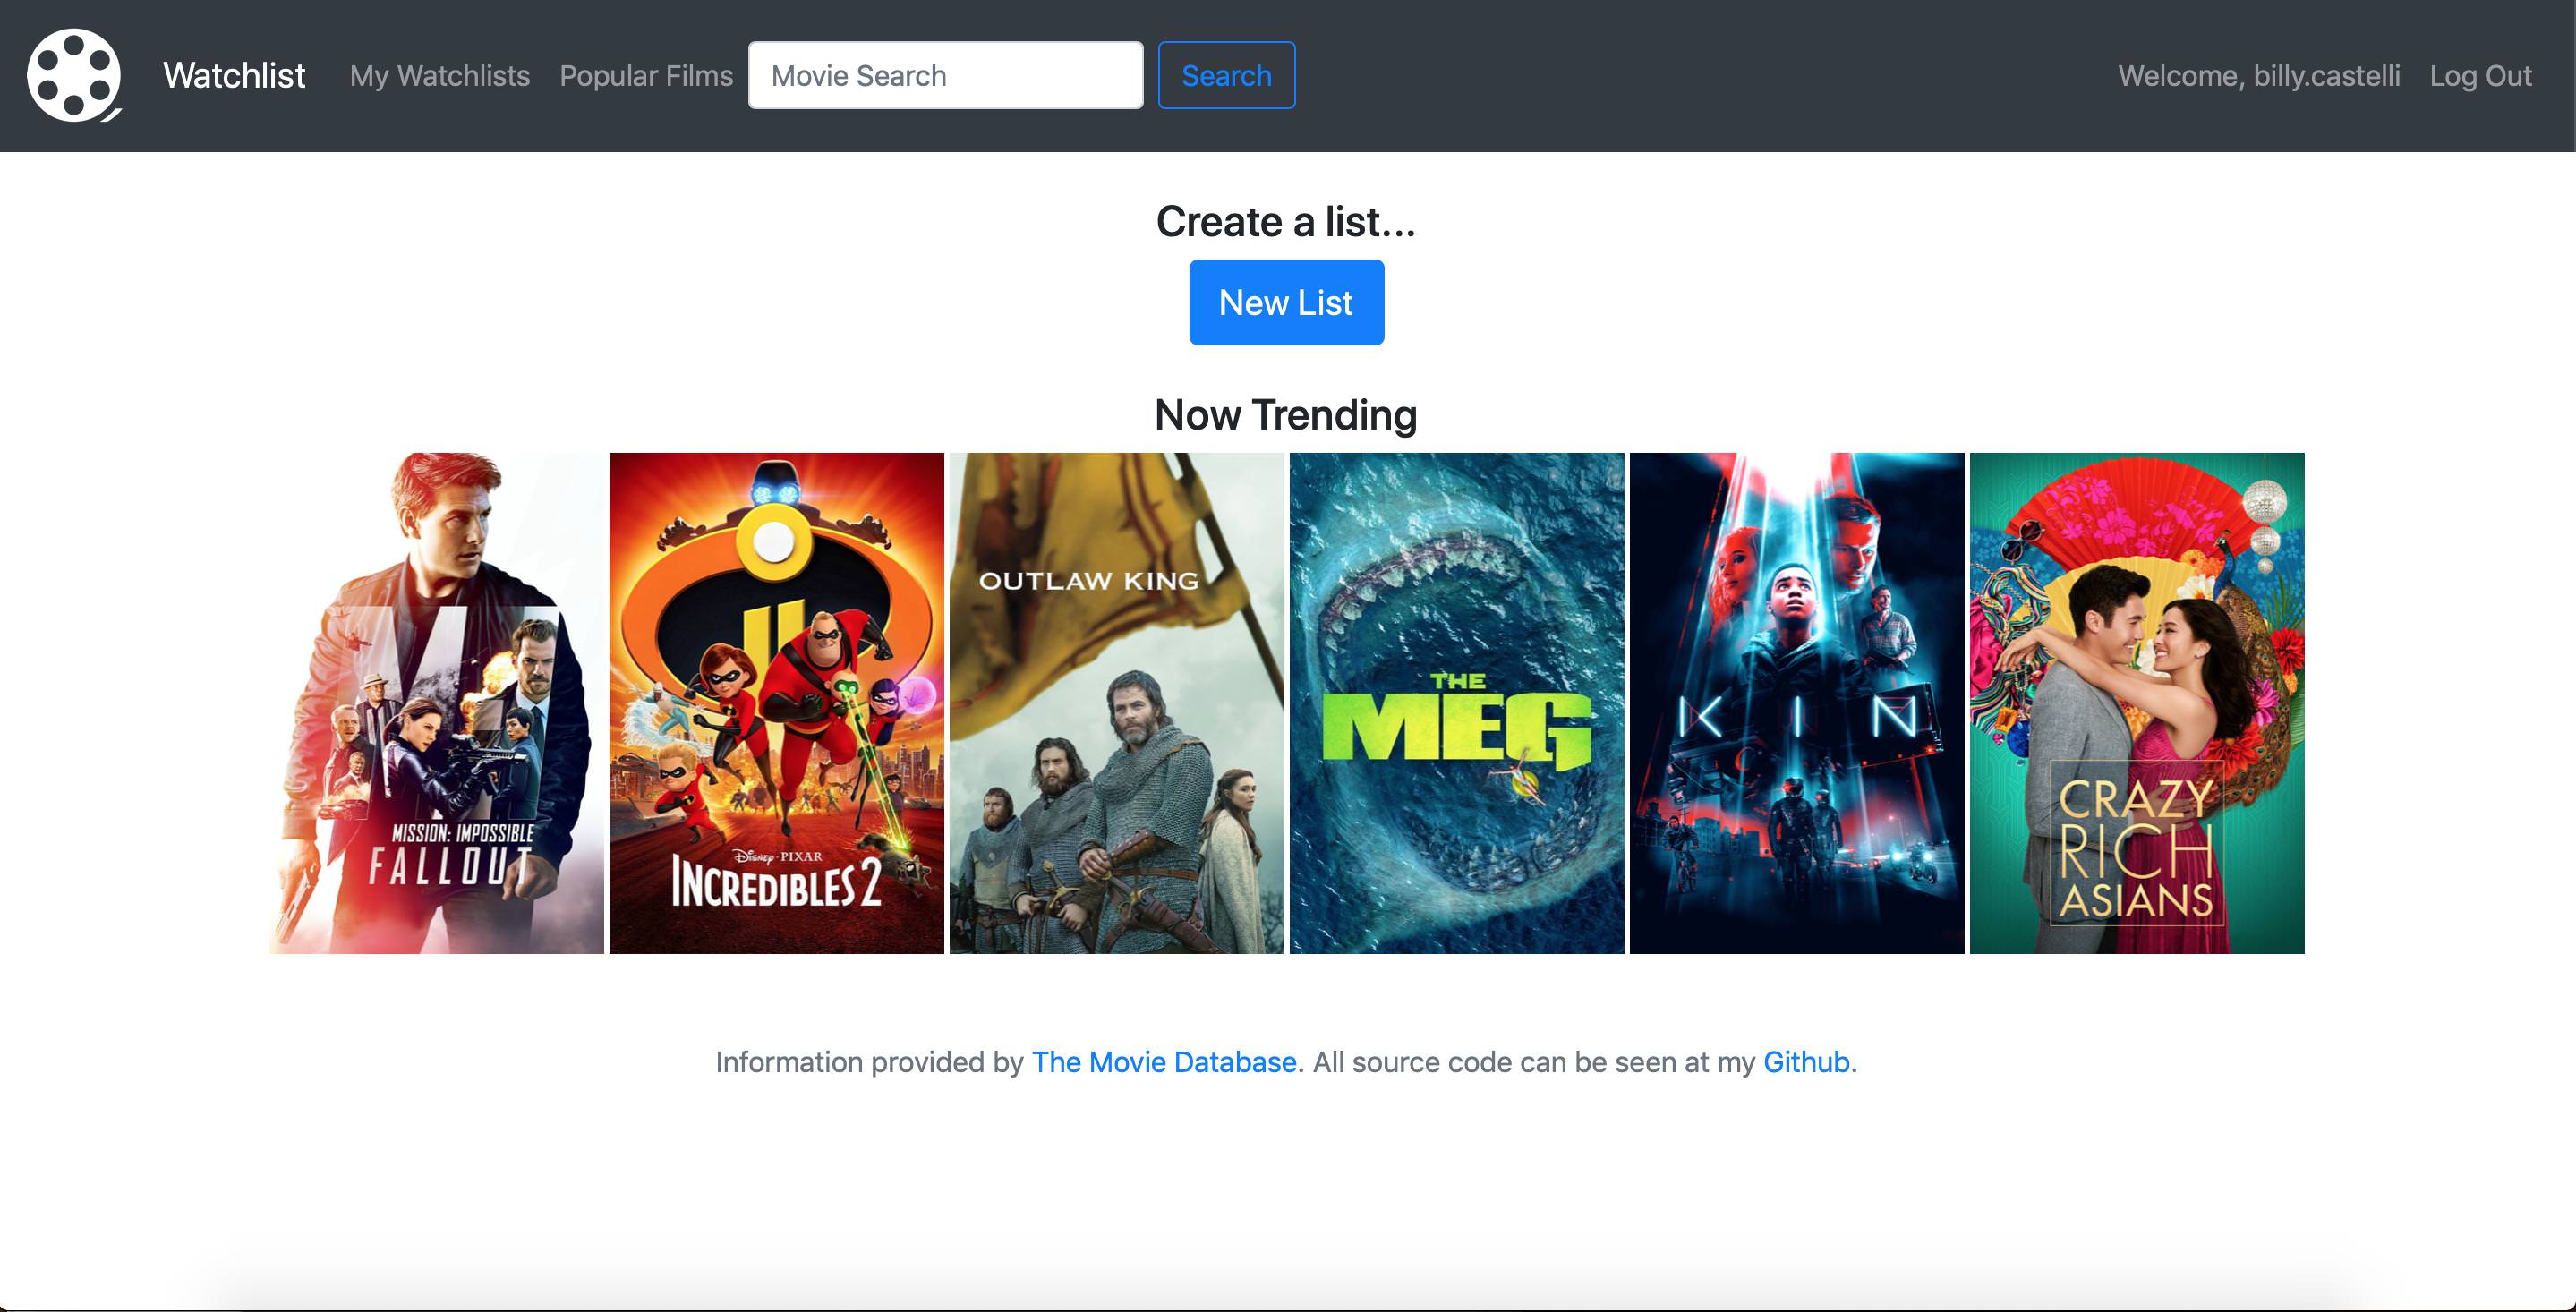This screenshot has height=1312, width=2576.
Task: Visit The Movie Database link
Action: pyautogui.click(x=1164, y=1062)
